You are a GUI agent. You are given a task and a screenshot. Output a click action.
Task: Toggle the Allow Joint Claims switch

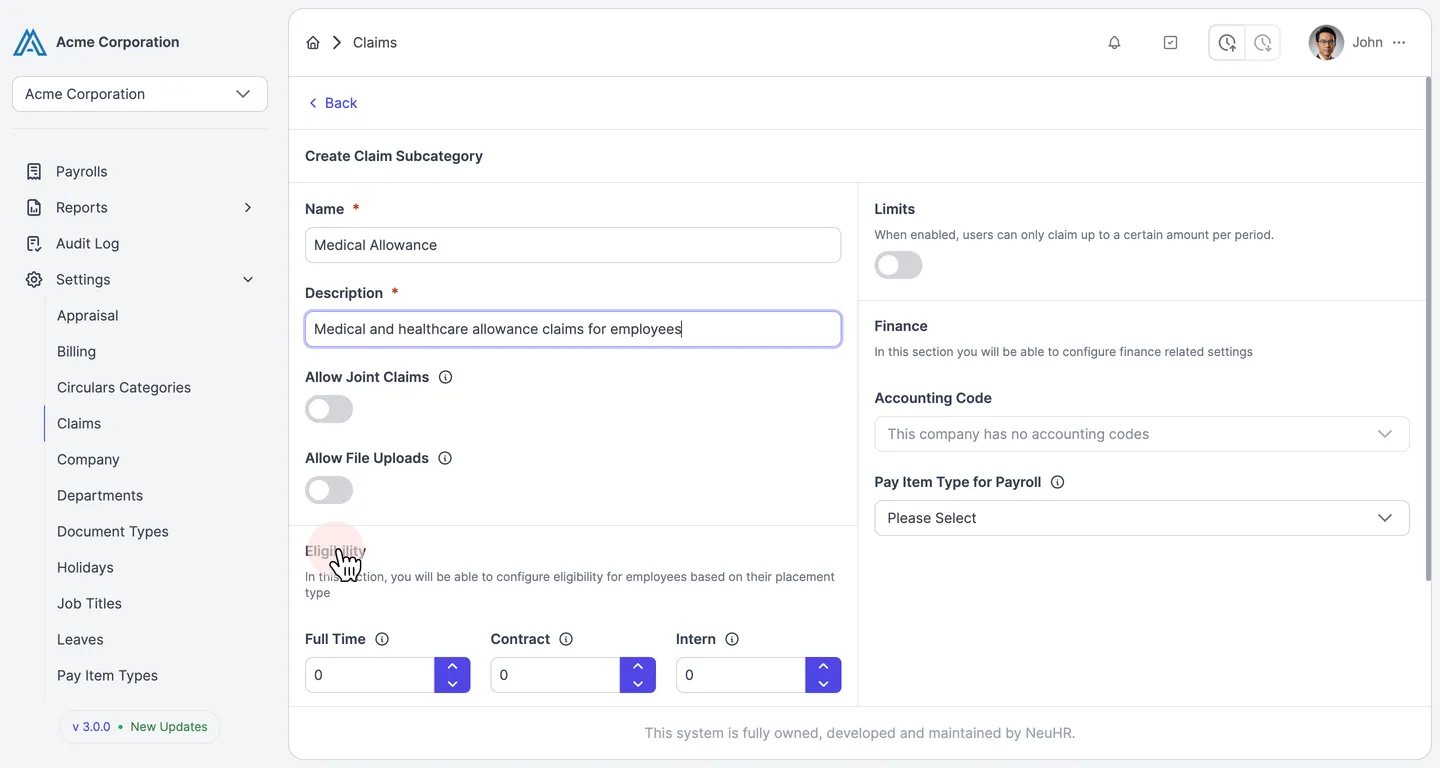329,409
